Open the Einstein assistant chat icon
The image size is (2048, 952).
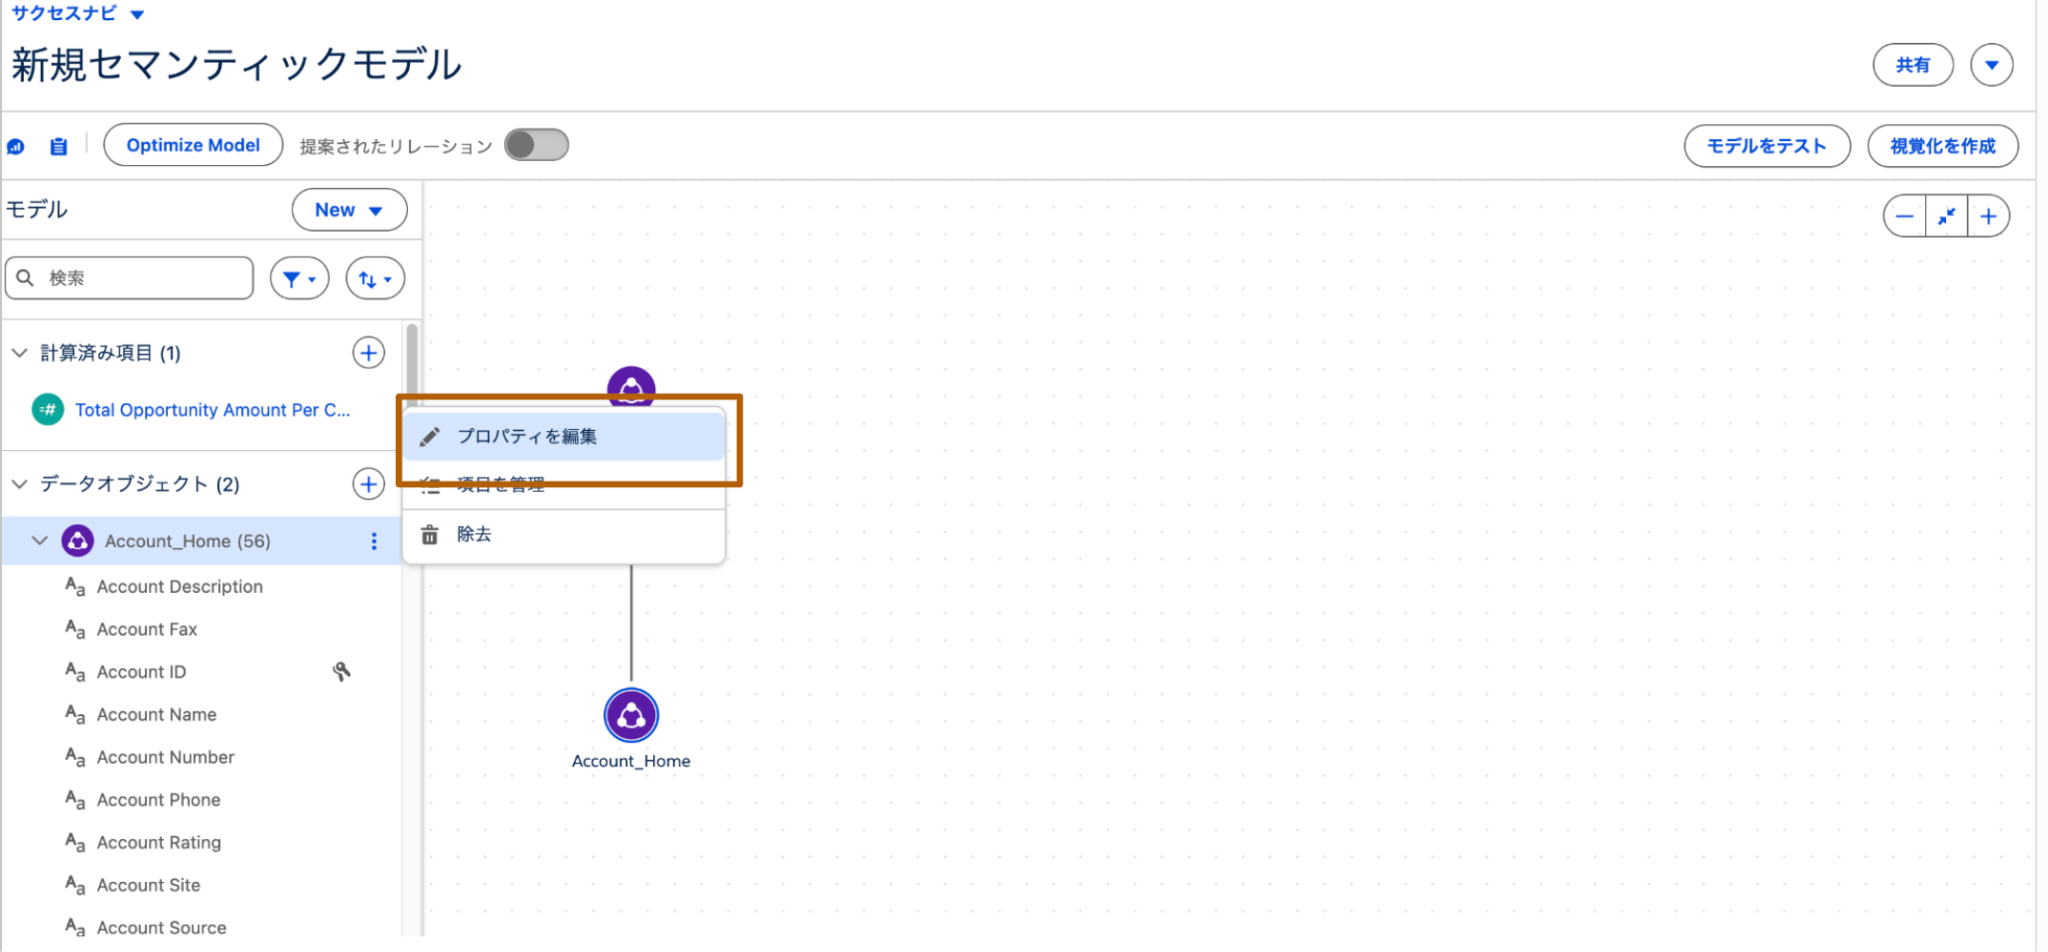(x=16, y=145)
